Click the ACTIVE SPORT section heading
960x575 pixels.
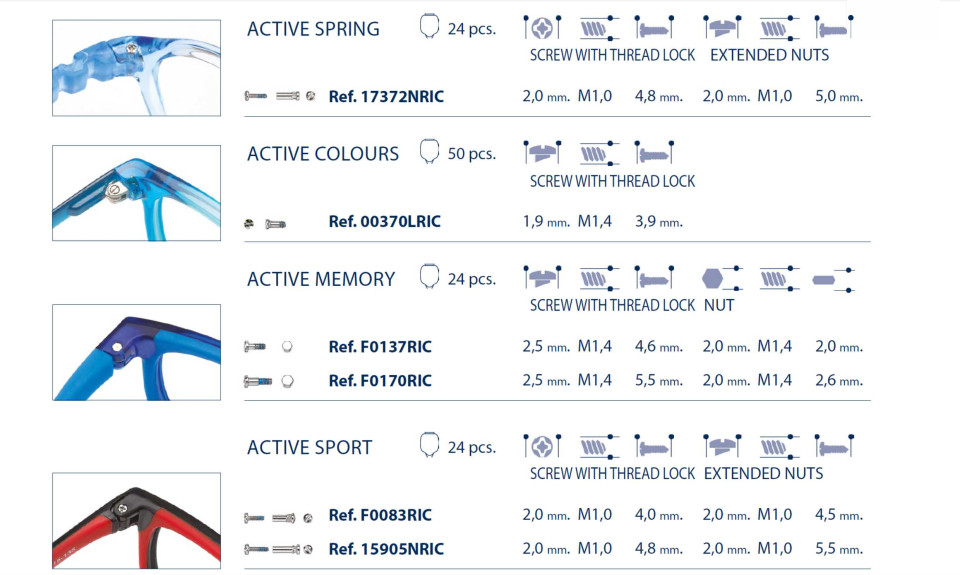(x=309, y=448)
